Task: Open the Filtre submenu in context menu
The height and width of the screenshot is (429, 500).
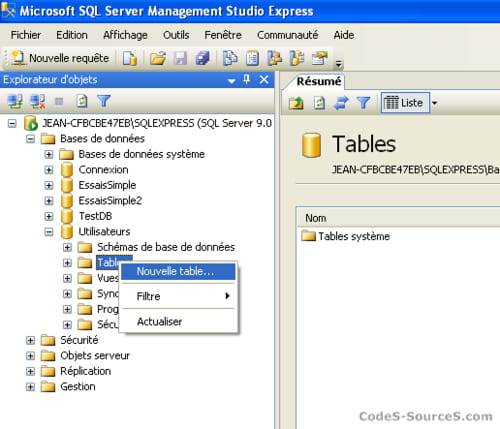Action: pos(178,296)
